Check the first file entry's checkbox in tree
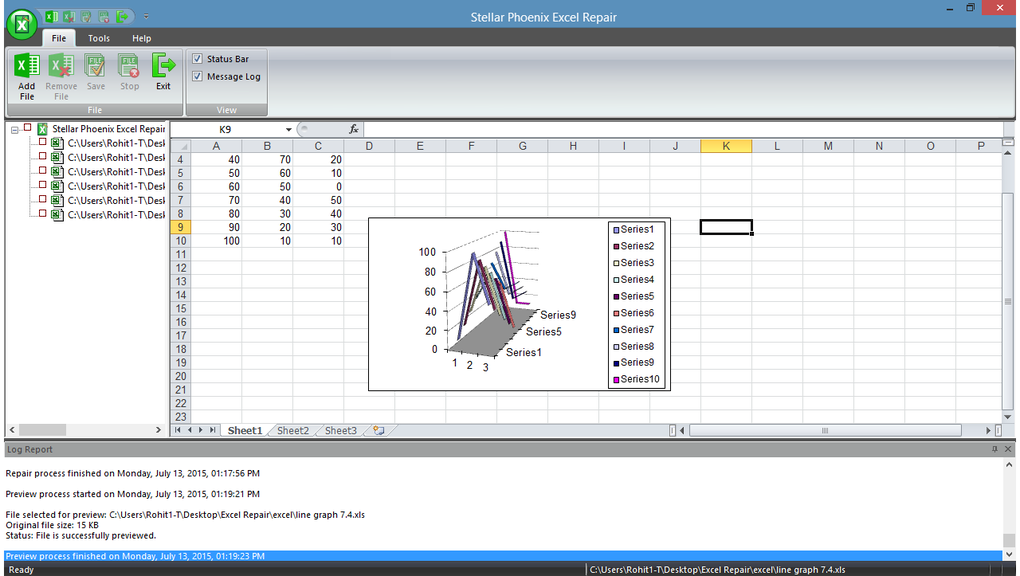Image resolution: width=1020 pixels, height=576 pixels. (x=42, y=142)
